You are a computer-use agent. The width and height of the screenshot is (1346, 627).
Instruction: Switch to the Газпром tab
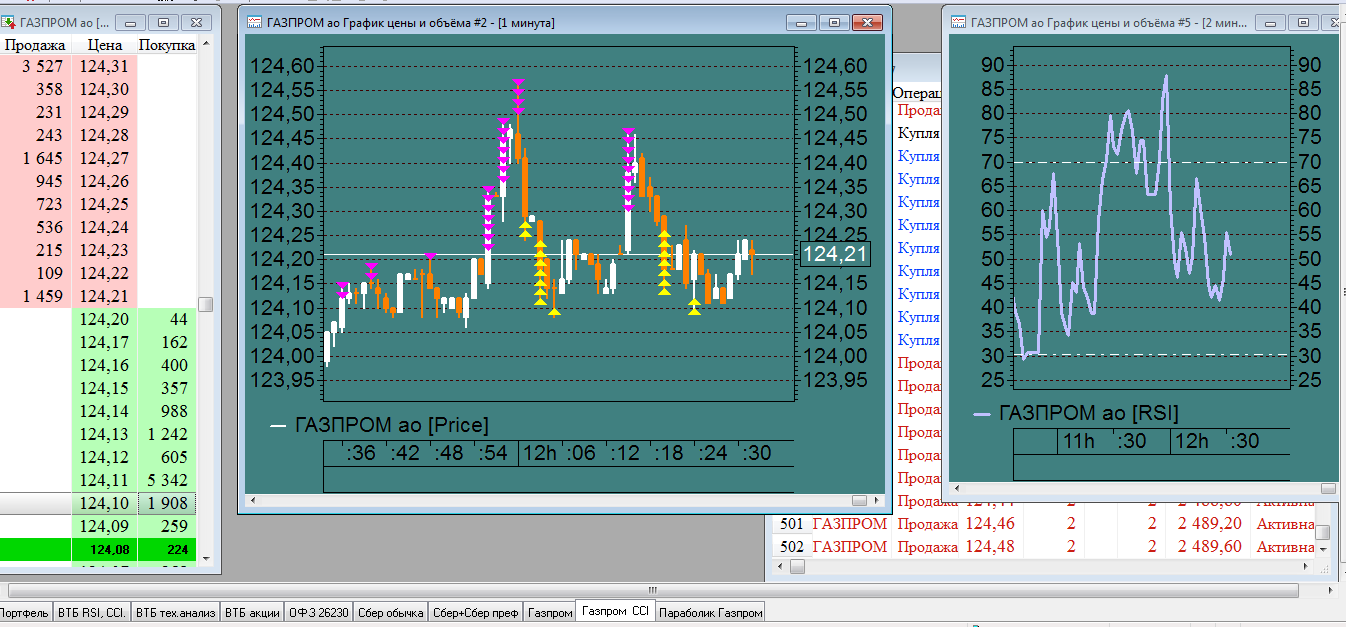coord(550,613)
